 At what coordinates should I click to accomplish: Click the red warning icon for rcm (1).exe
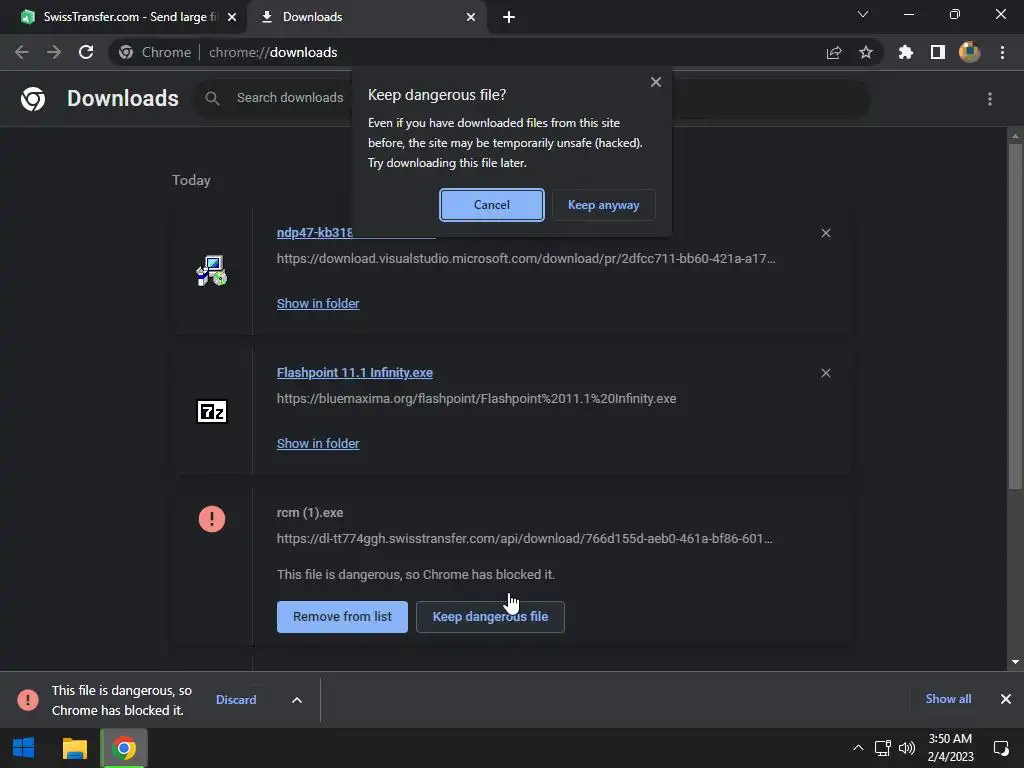coord(212,519)
